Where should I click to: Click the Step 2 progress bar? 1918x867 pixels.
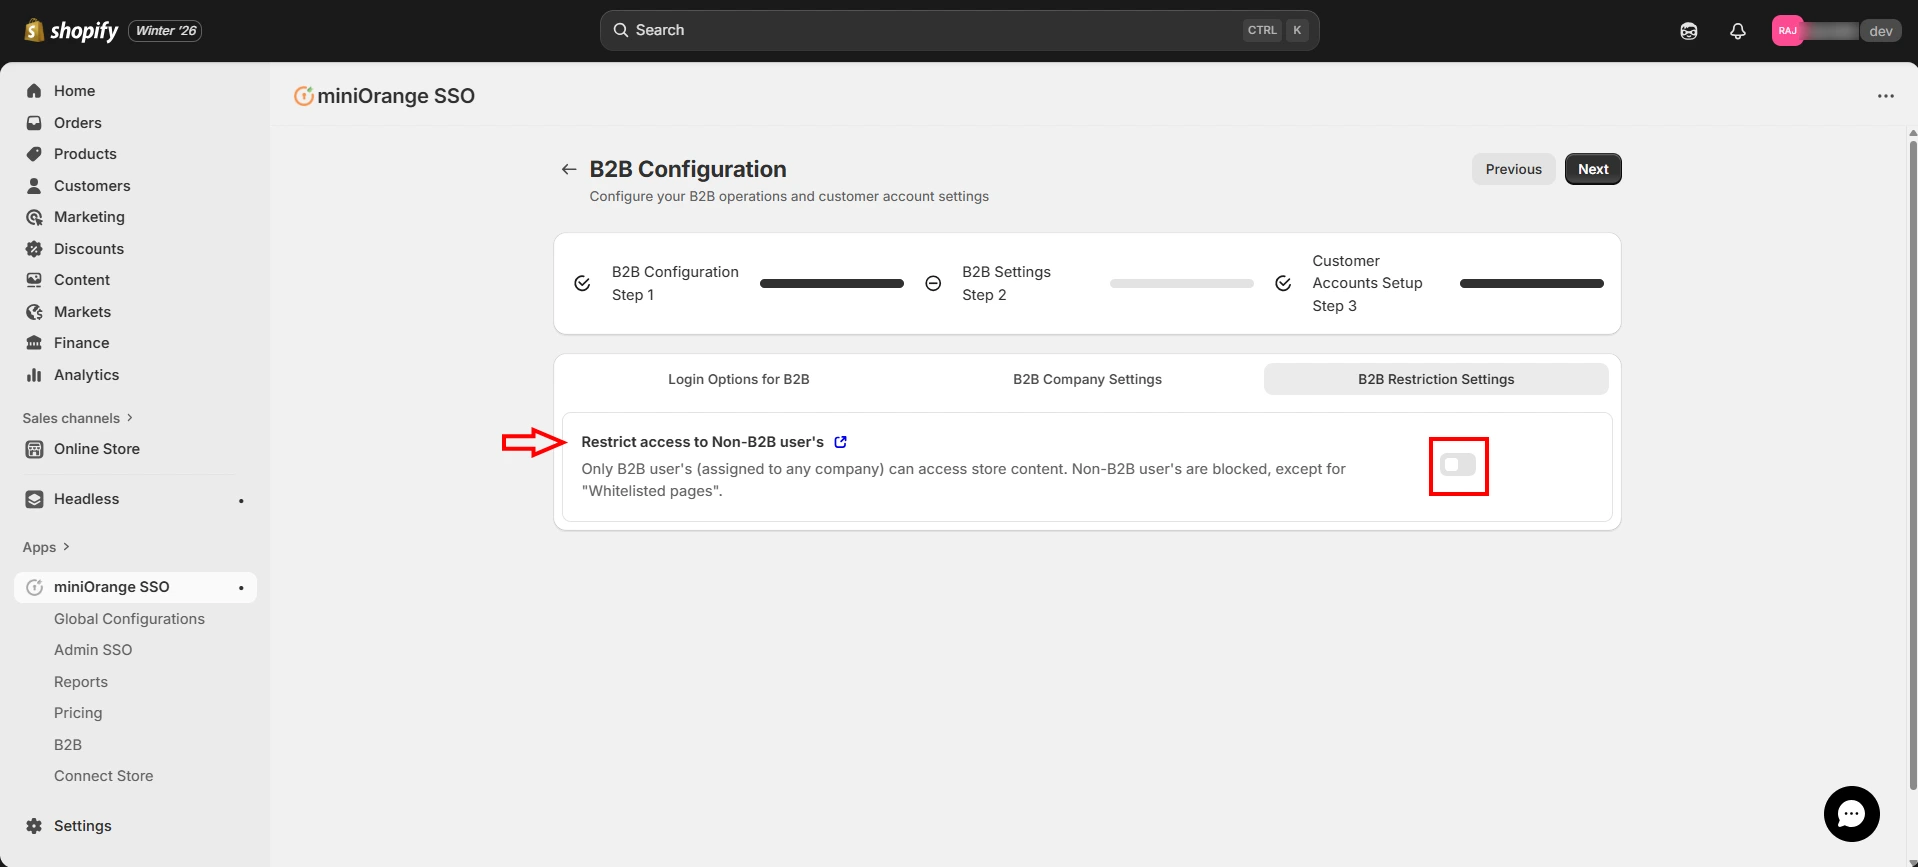pos(1182,283)
